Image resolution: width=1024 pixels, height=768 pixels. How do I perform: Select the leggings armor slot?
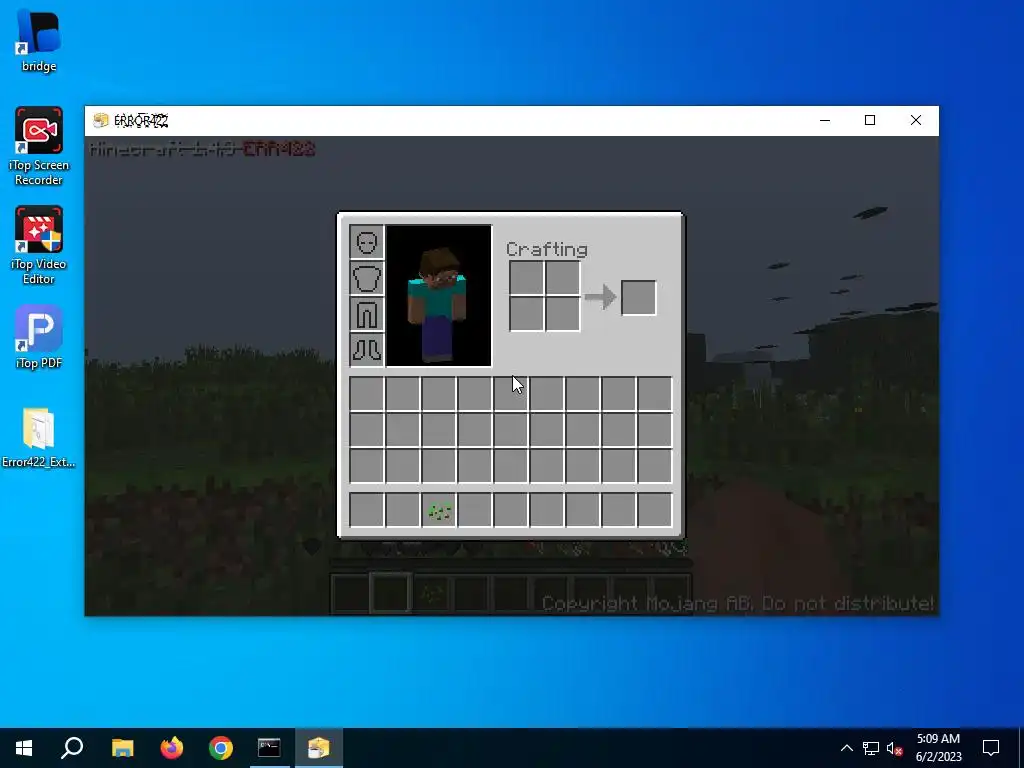click(x=366, y=314)
